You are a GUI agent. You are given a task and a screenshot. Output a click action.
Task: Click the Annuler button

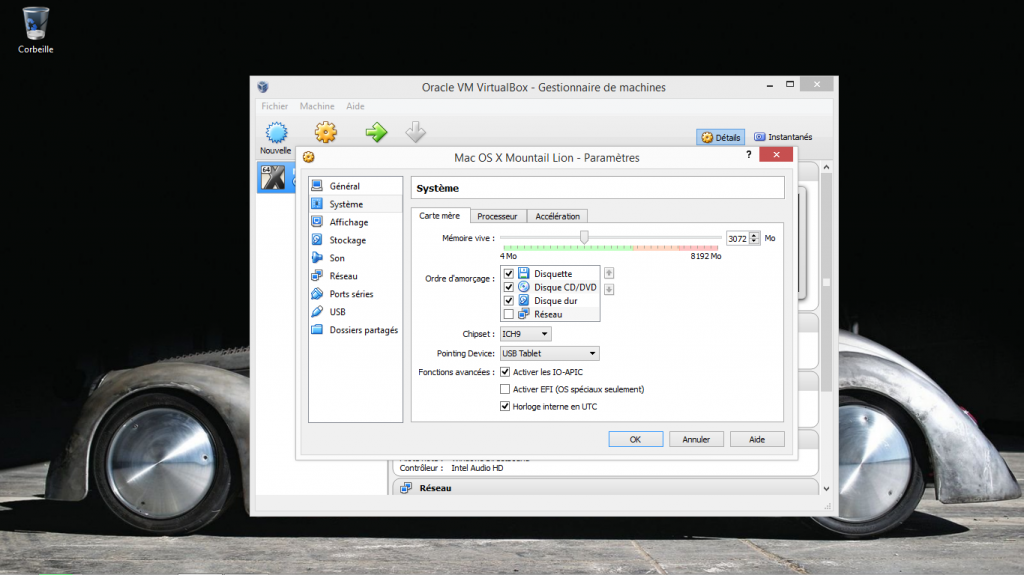click(x=696, y=439)
